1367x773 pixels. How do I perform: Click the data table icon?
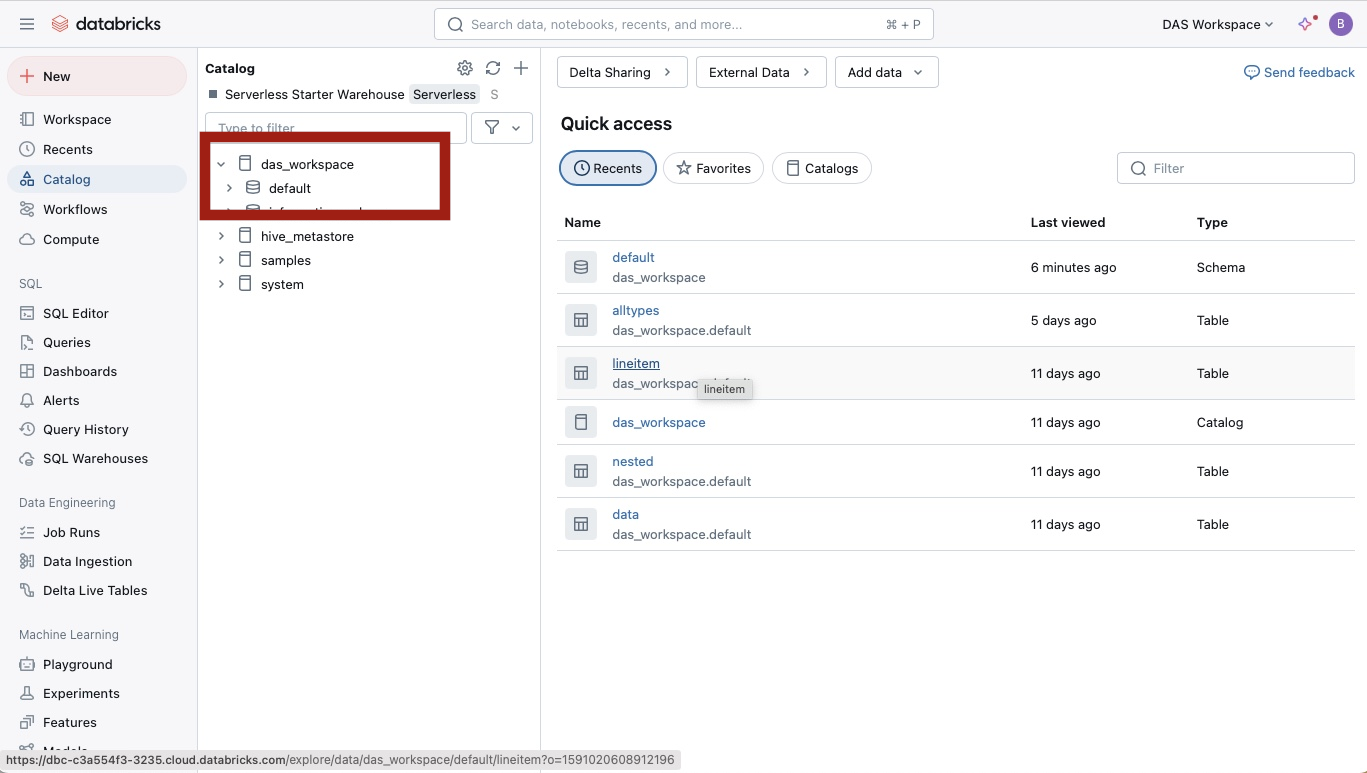581,524
